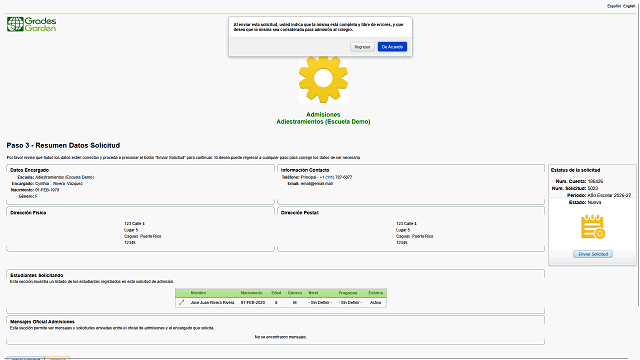The width and height of the screenshot is (640, 360).
Task: Click the Num. Cuenta value
Action: pyautogui.click(x=595, y=181)
